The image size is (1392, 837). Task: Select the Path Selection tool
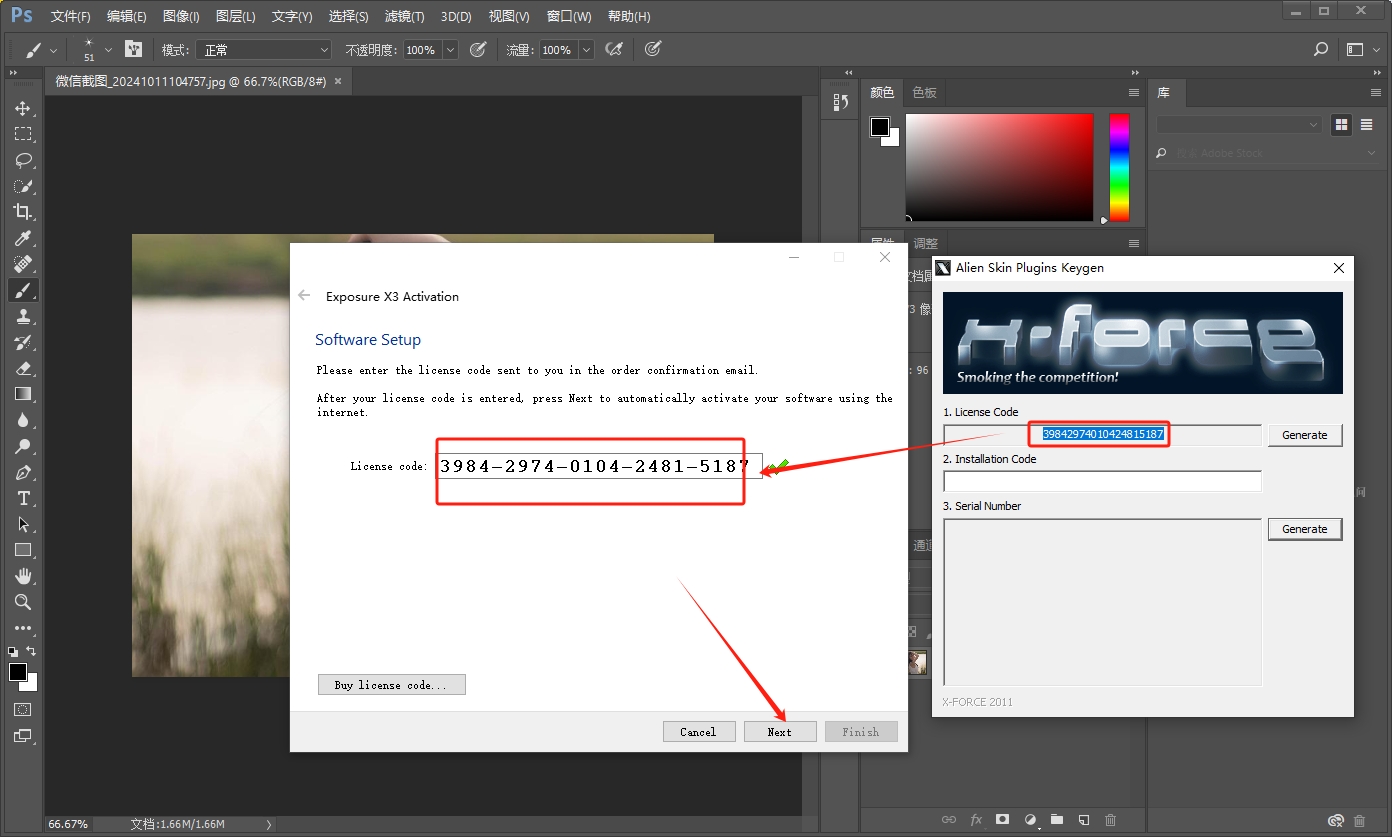click(x=22, y=524)
